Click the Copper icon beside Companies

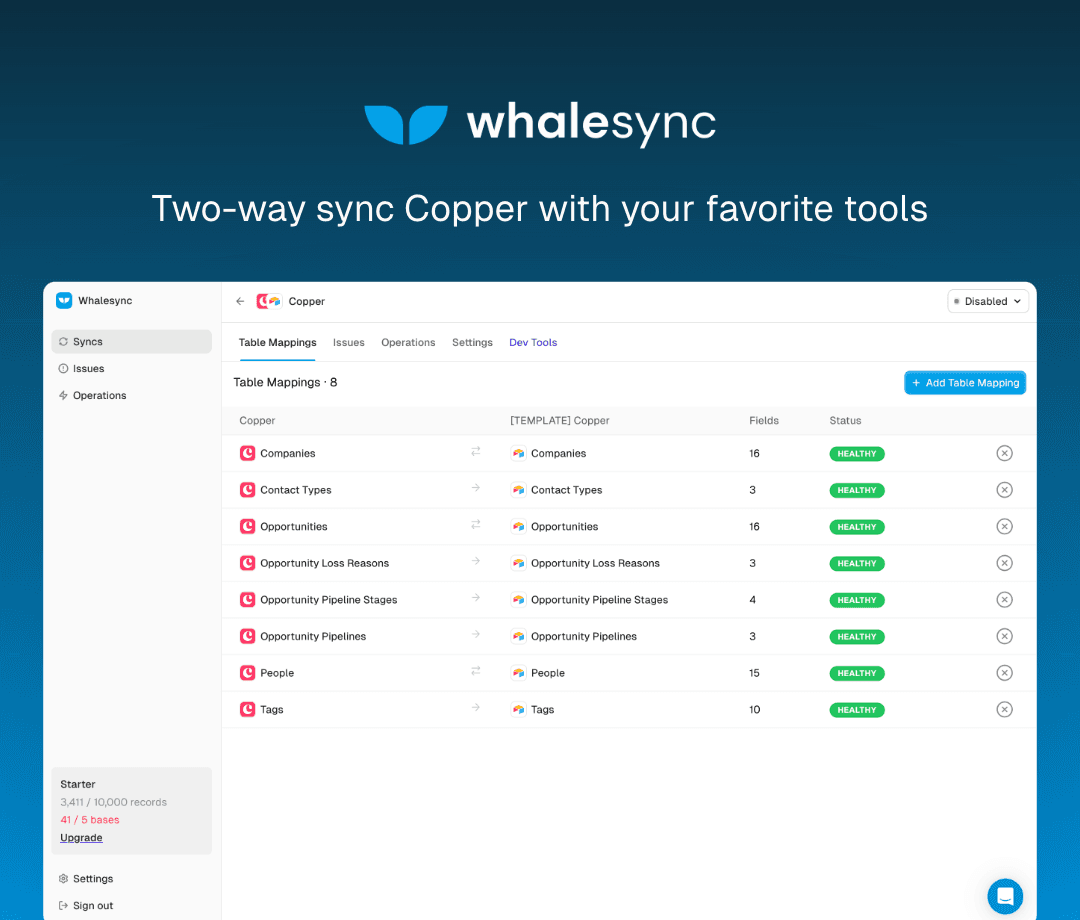pyautogui.click(x=247, y=453)
